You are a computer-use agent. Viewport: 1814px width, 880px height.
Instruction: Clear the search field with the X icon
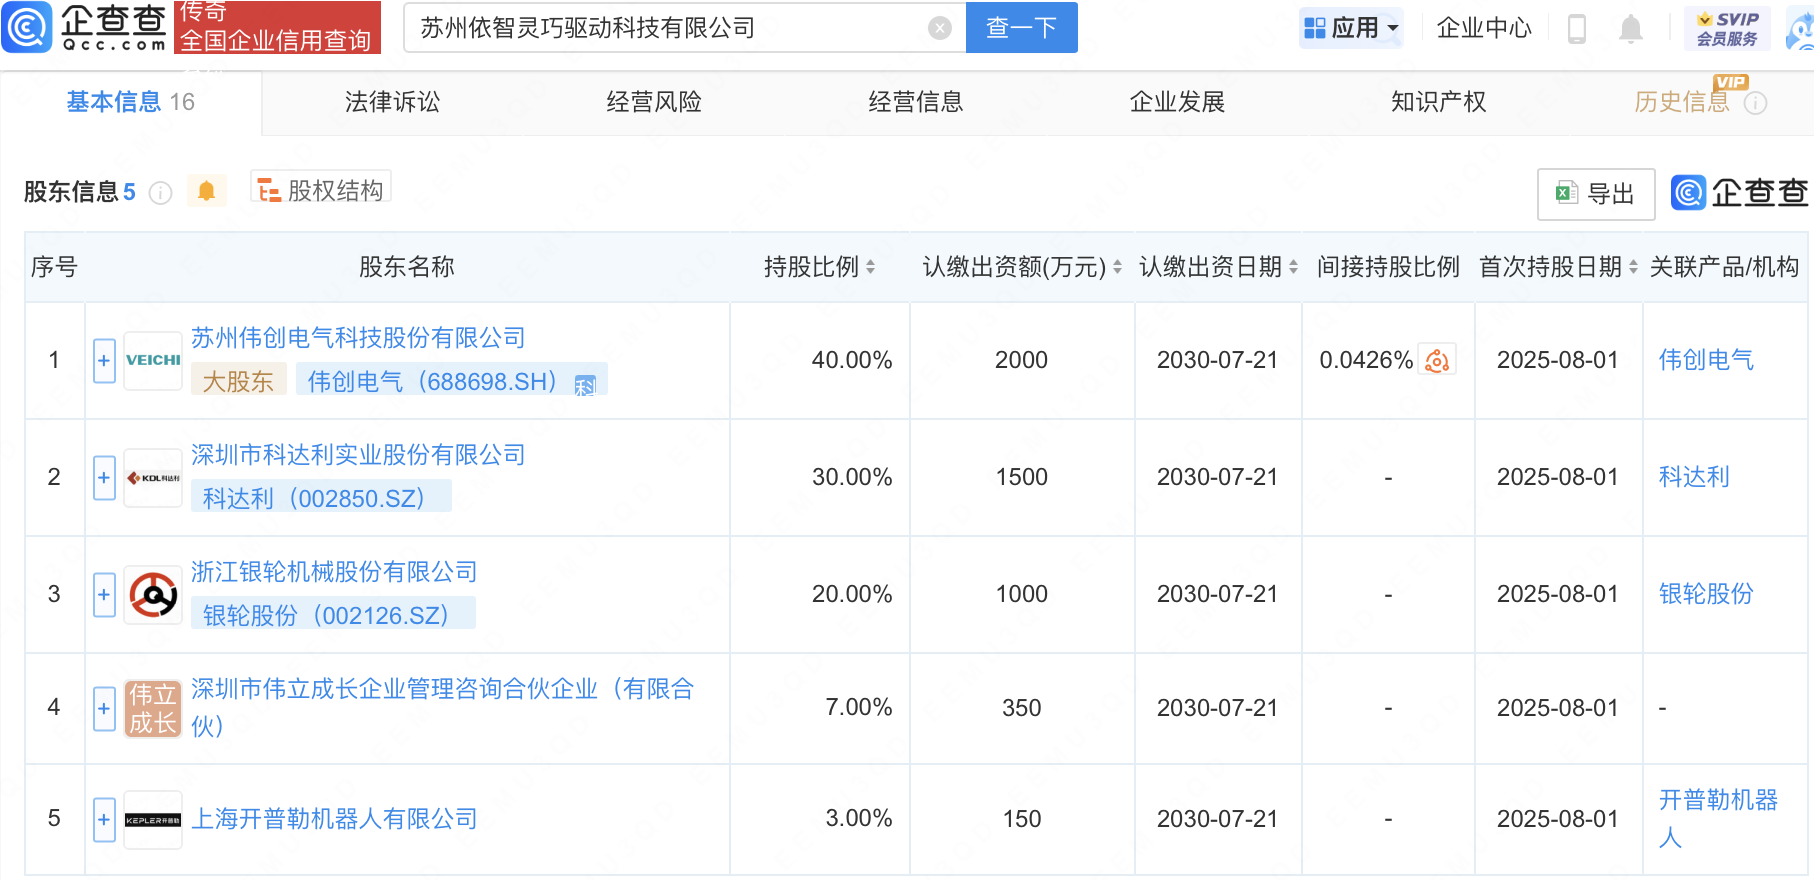(x=939, y=28)
